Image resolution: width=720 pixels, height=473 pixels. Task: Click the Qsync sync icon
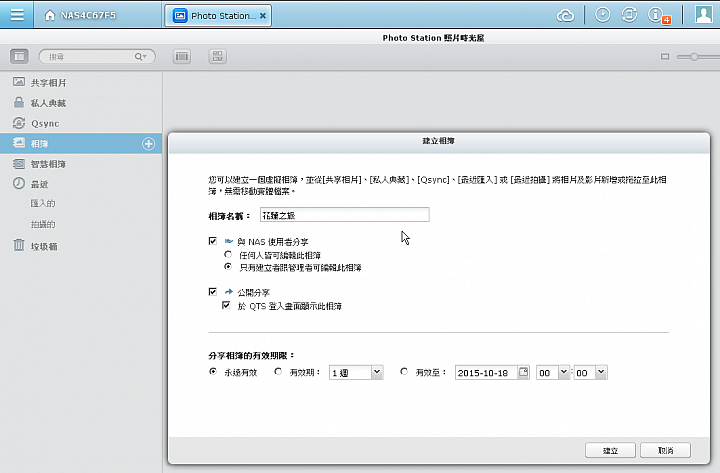(x=19, y=123)
